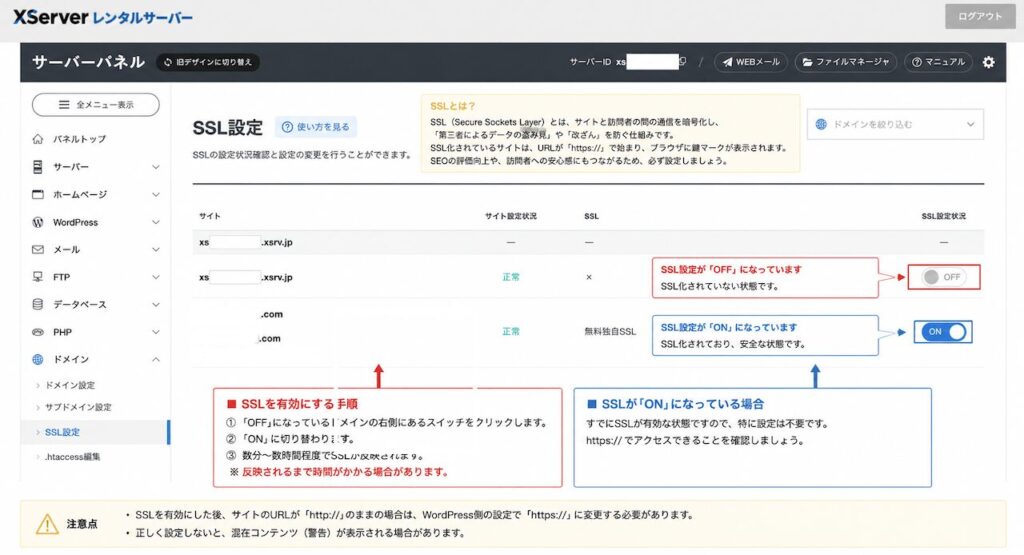Collapse the ドメイン section chevron
The height and width of the screenshot is (555, 1024).
pyautogui.click(x=155, y=359)
